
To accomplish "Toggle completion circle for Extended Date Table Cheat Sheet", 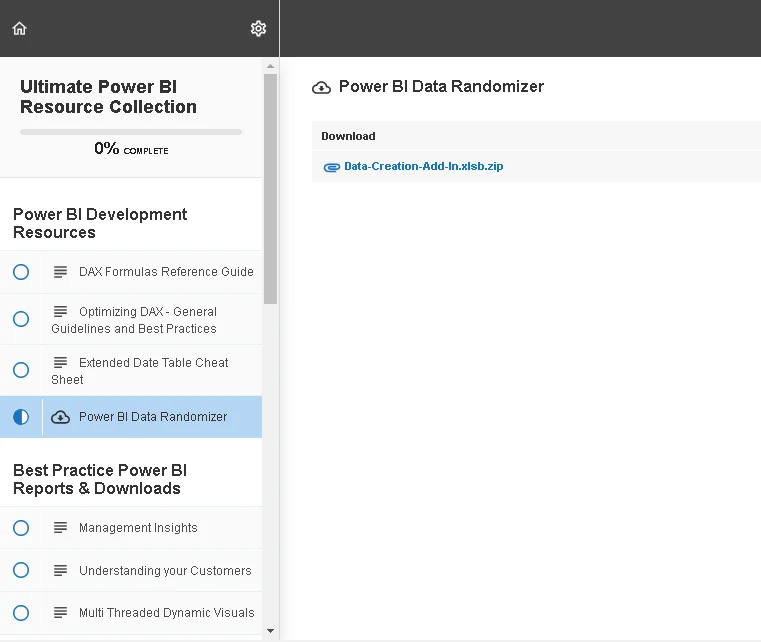I will pyautogui.click(x=21, y=370).
